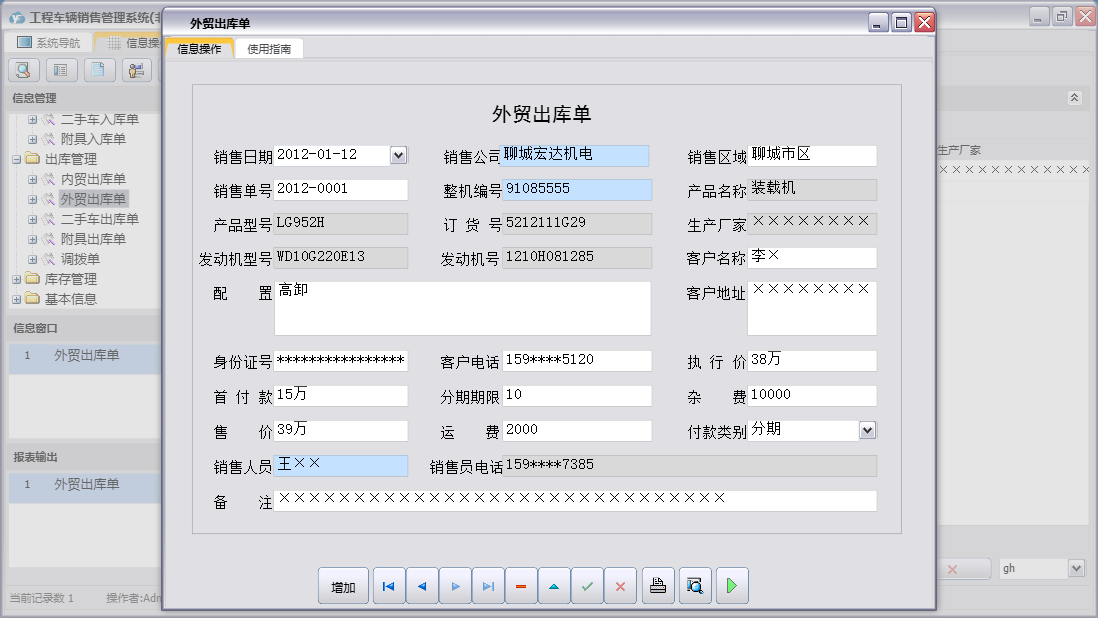Collapse the 出库管理 tree folder
The height and width of the screenshot is (618, 1098).
(x=17, y=159)
